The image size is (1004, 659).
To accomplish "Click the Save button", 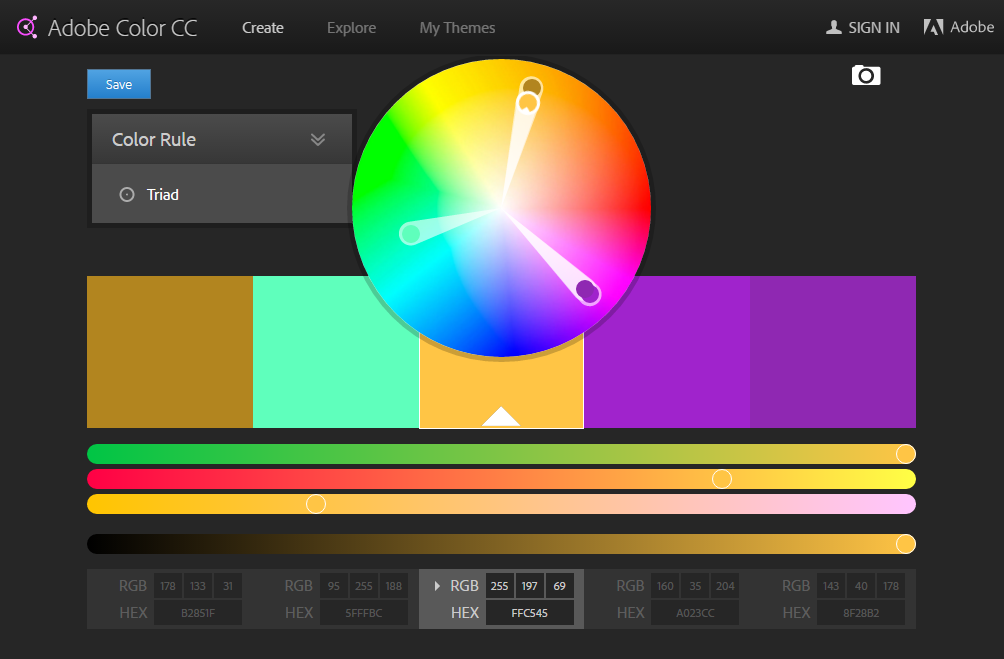I will 119,84.
